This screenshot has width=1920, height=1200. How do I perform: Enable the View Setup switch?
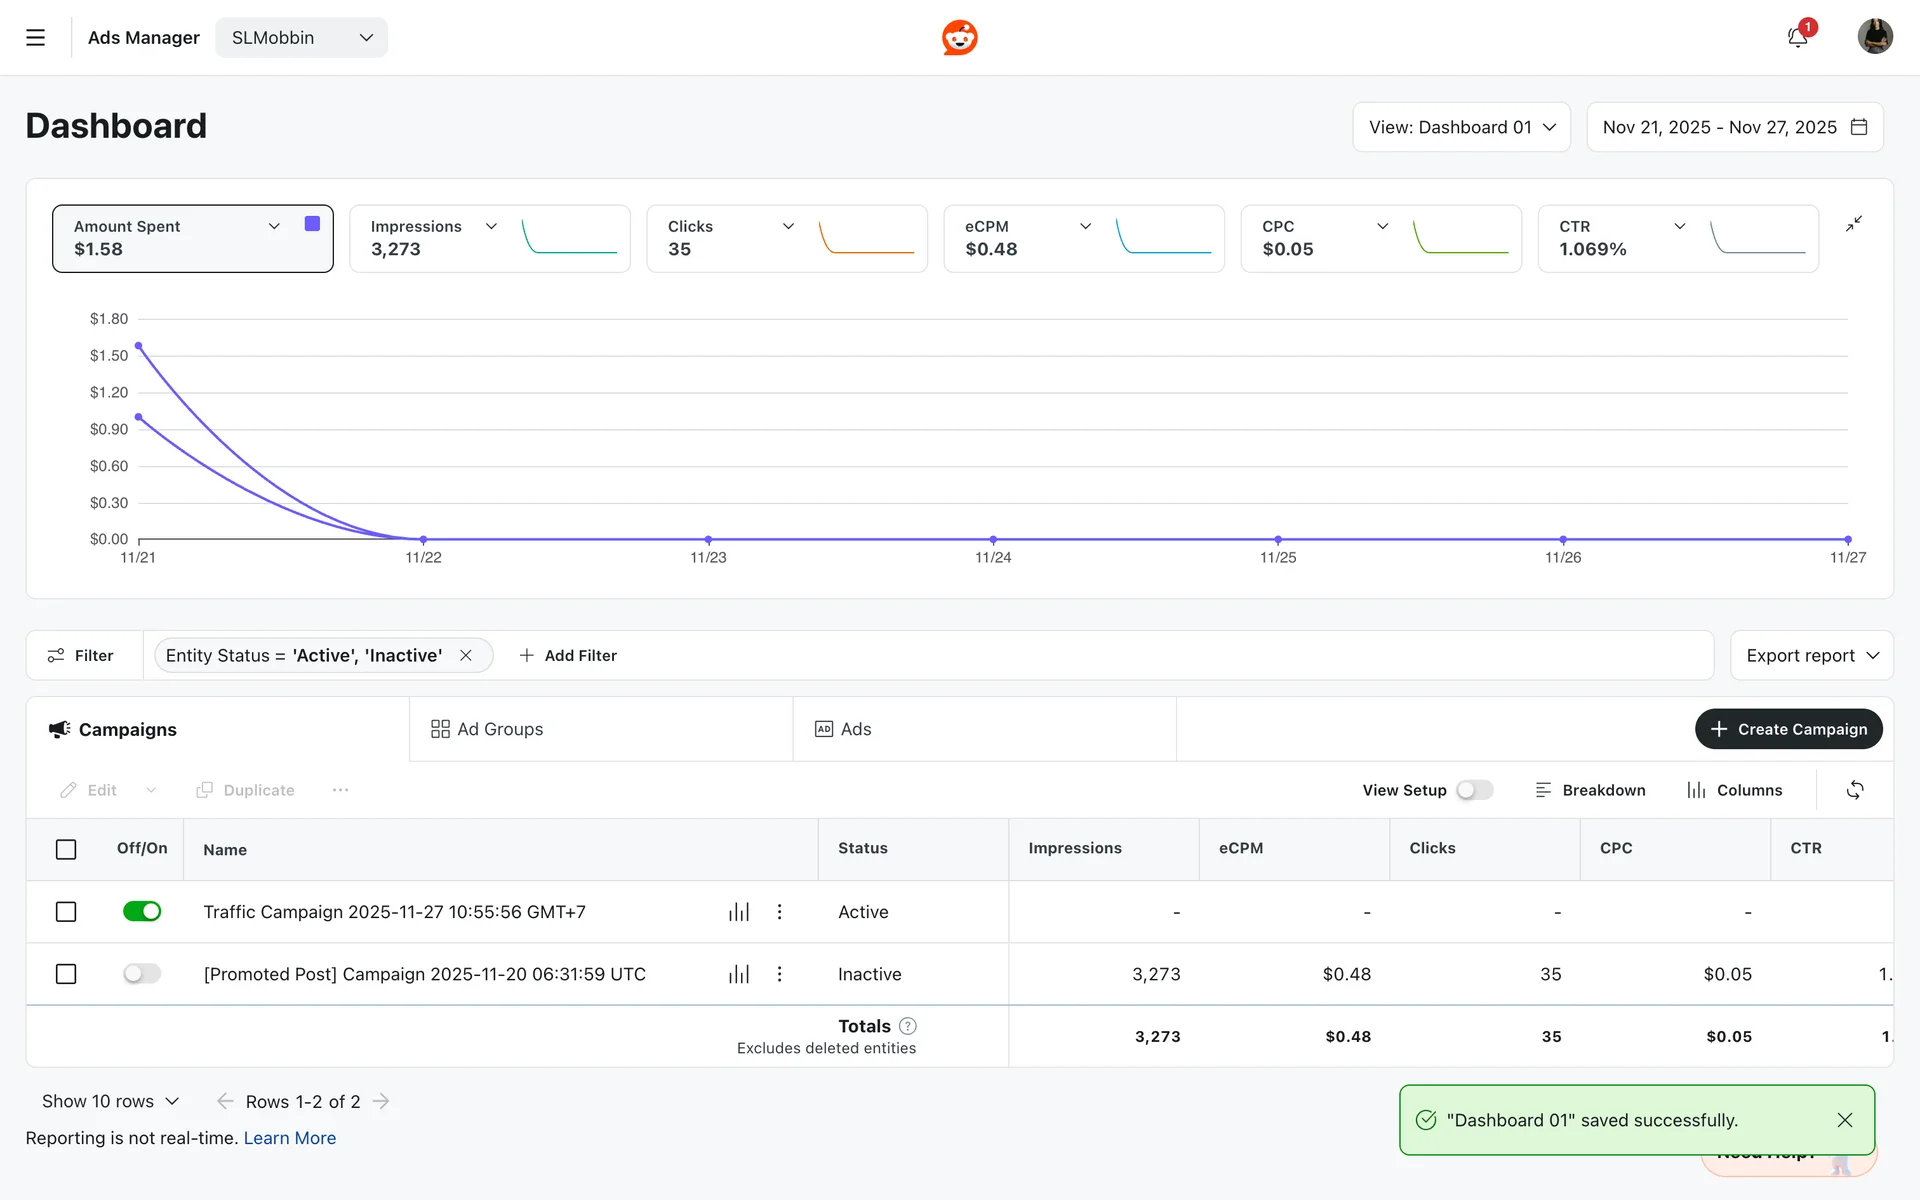(x=1474, y=790)
